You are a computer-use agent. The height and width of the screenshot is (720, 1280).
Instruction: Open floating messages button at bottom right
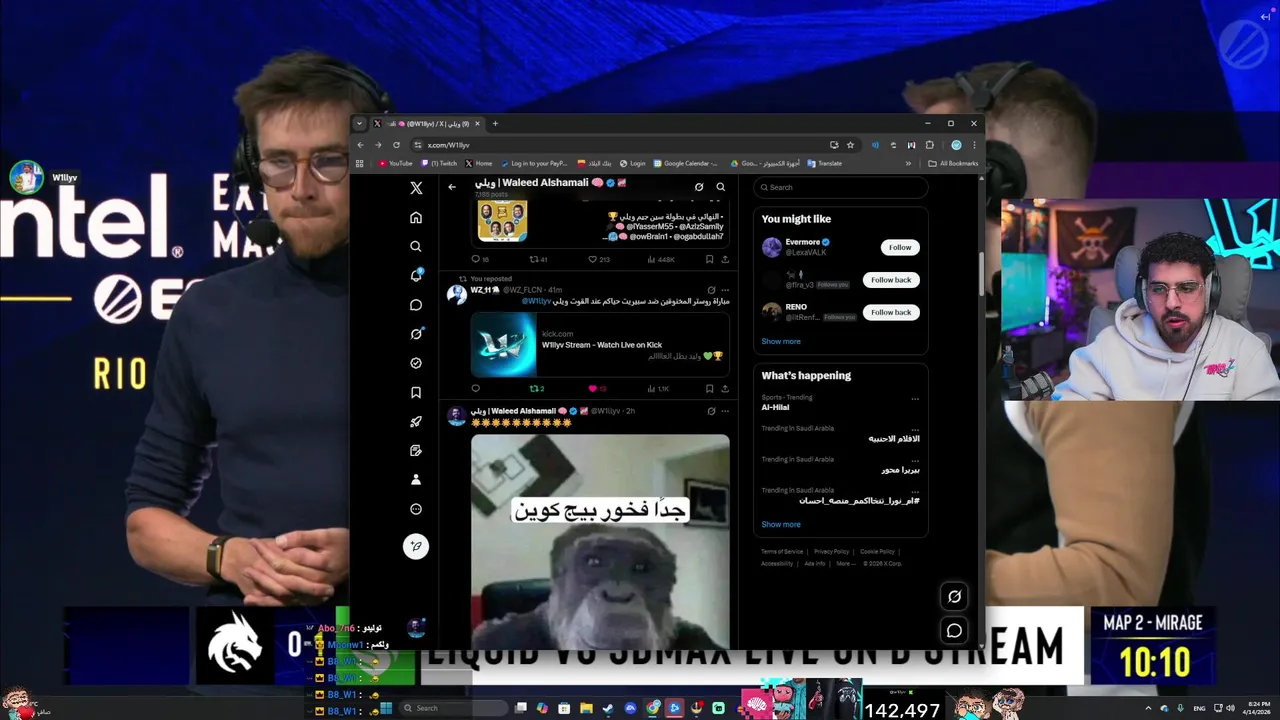point(954,631)
